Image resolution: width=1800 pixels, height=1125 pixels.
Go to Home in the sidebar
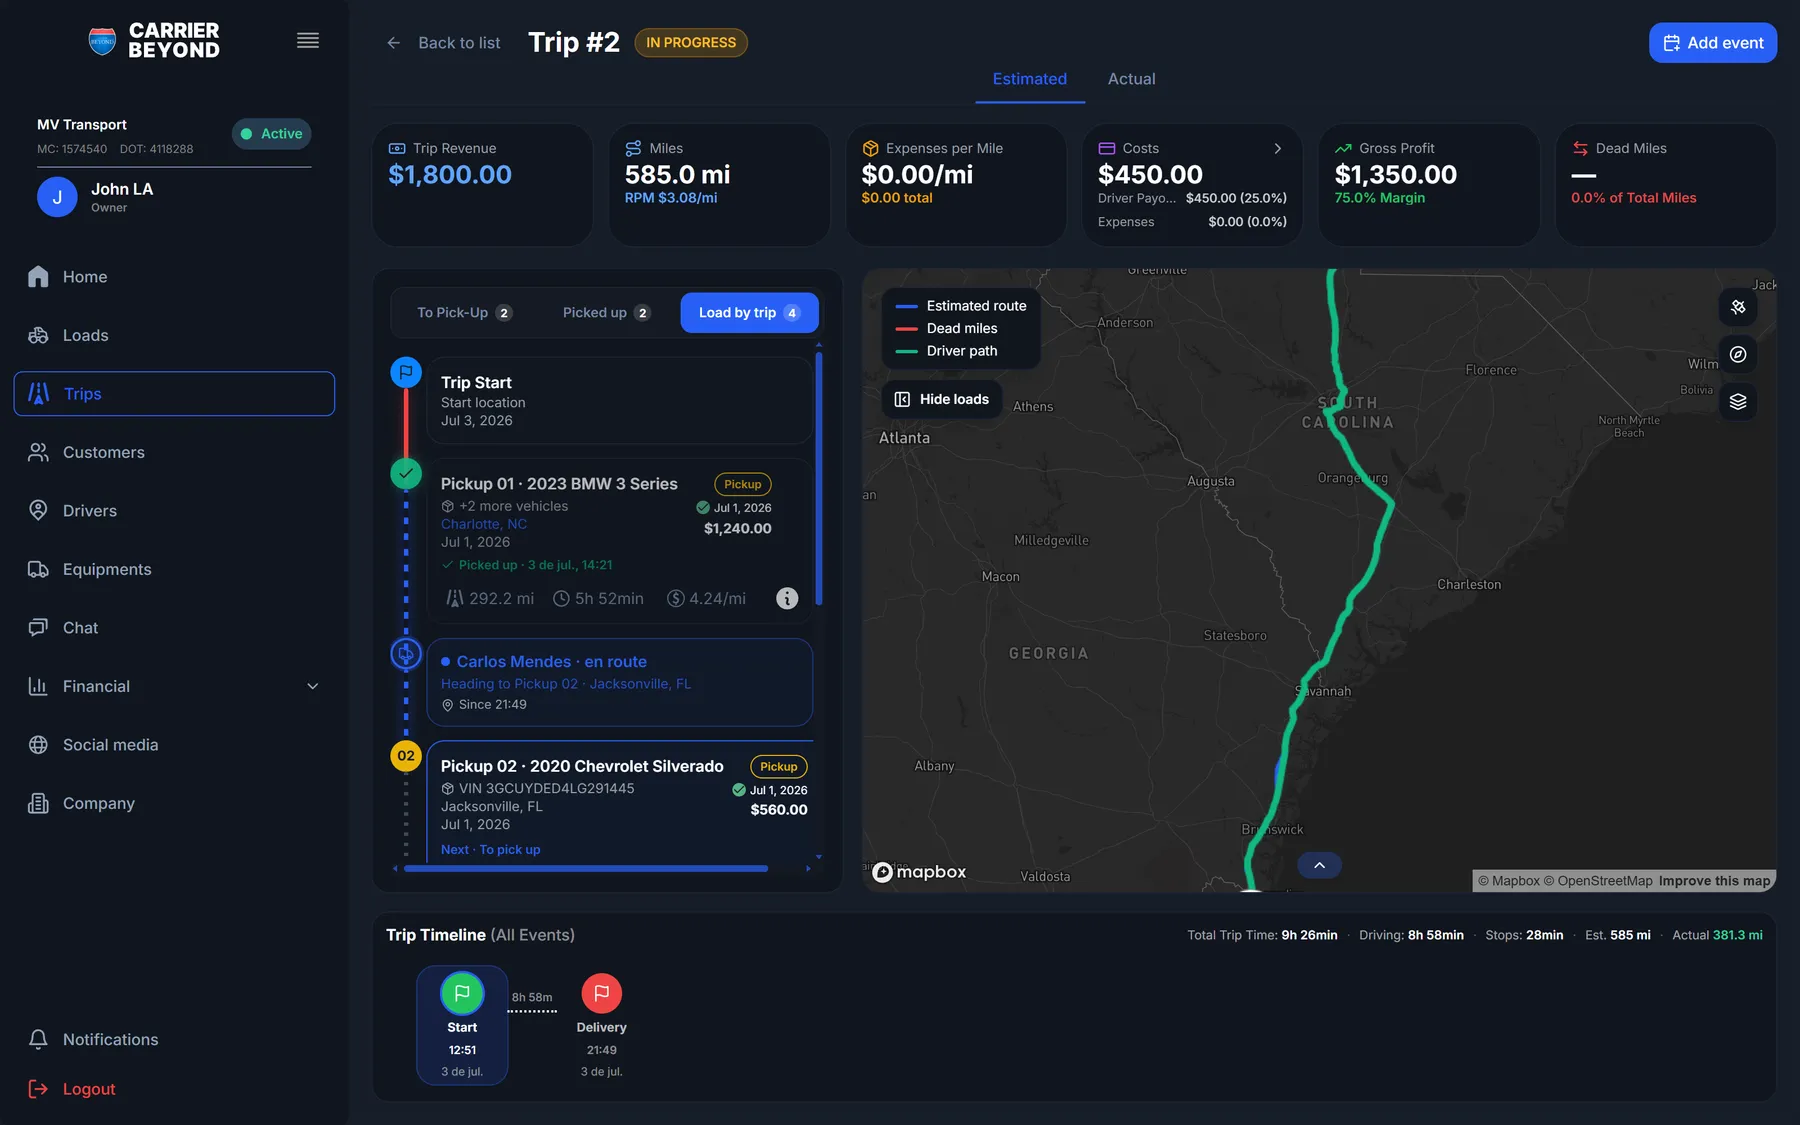pos(174,277)
